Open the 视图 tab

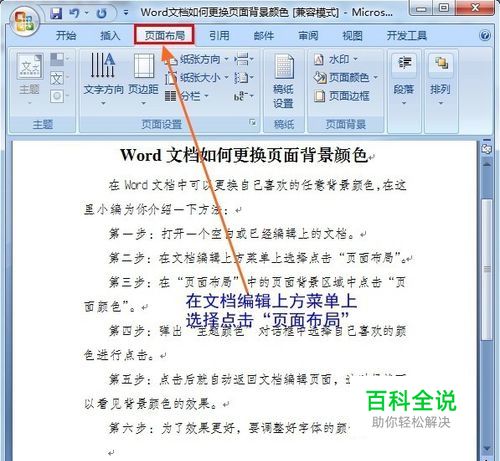352,35
